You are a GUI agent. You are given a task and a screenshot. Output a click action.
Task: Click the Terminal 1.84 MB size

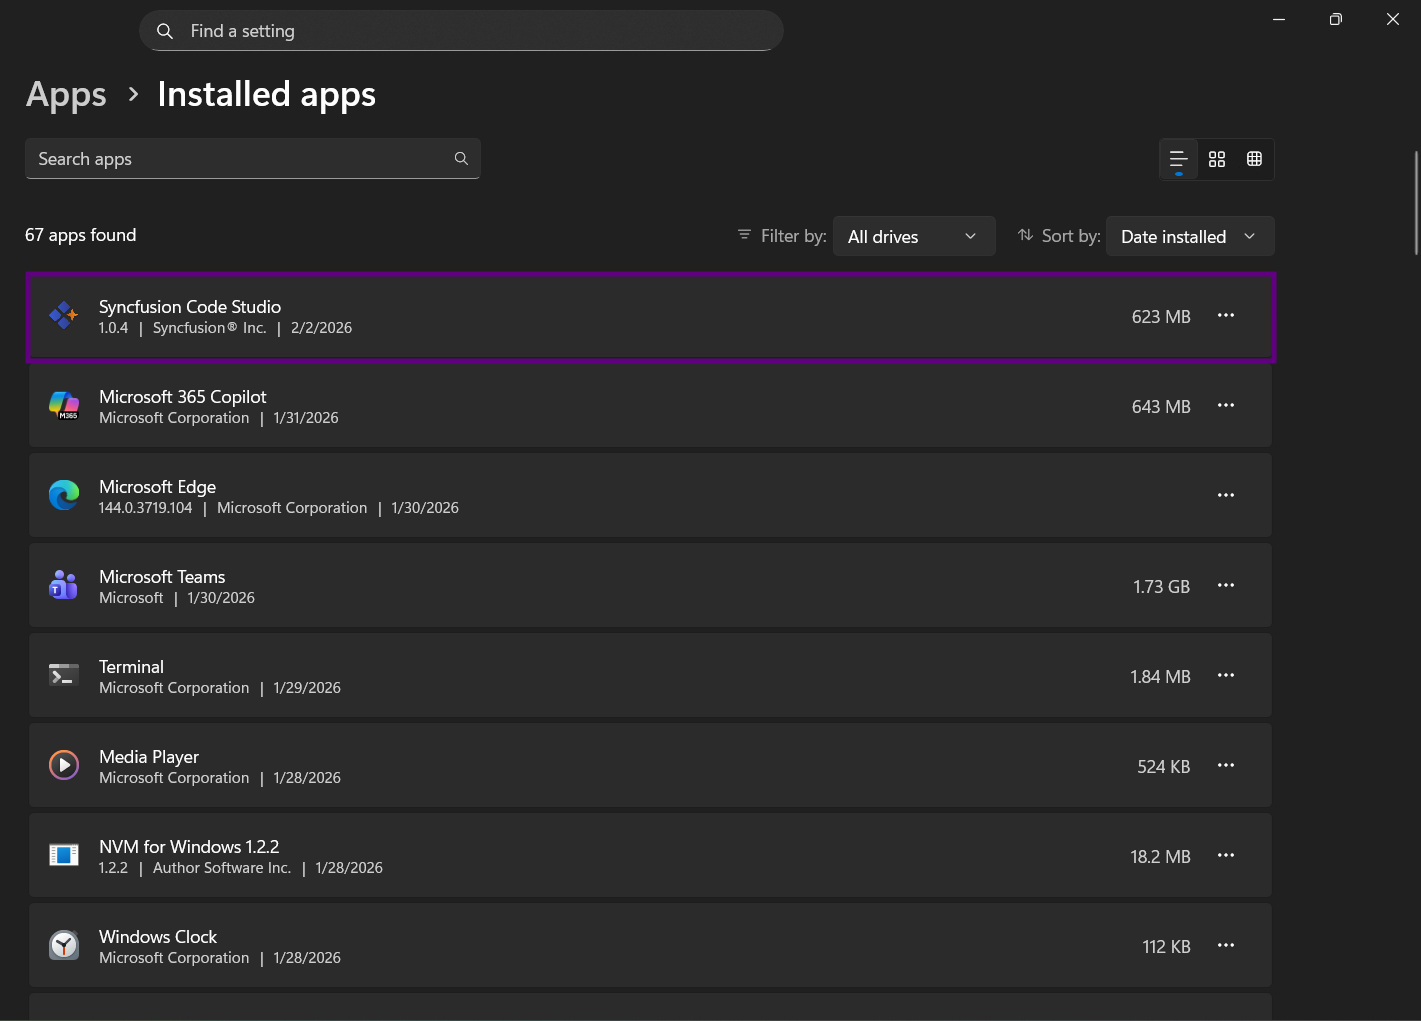tap(1160, 677)
